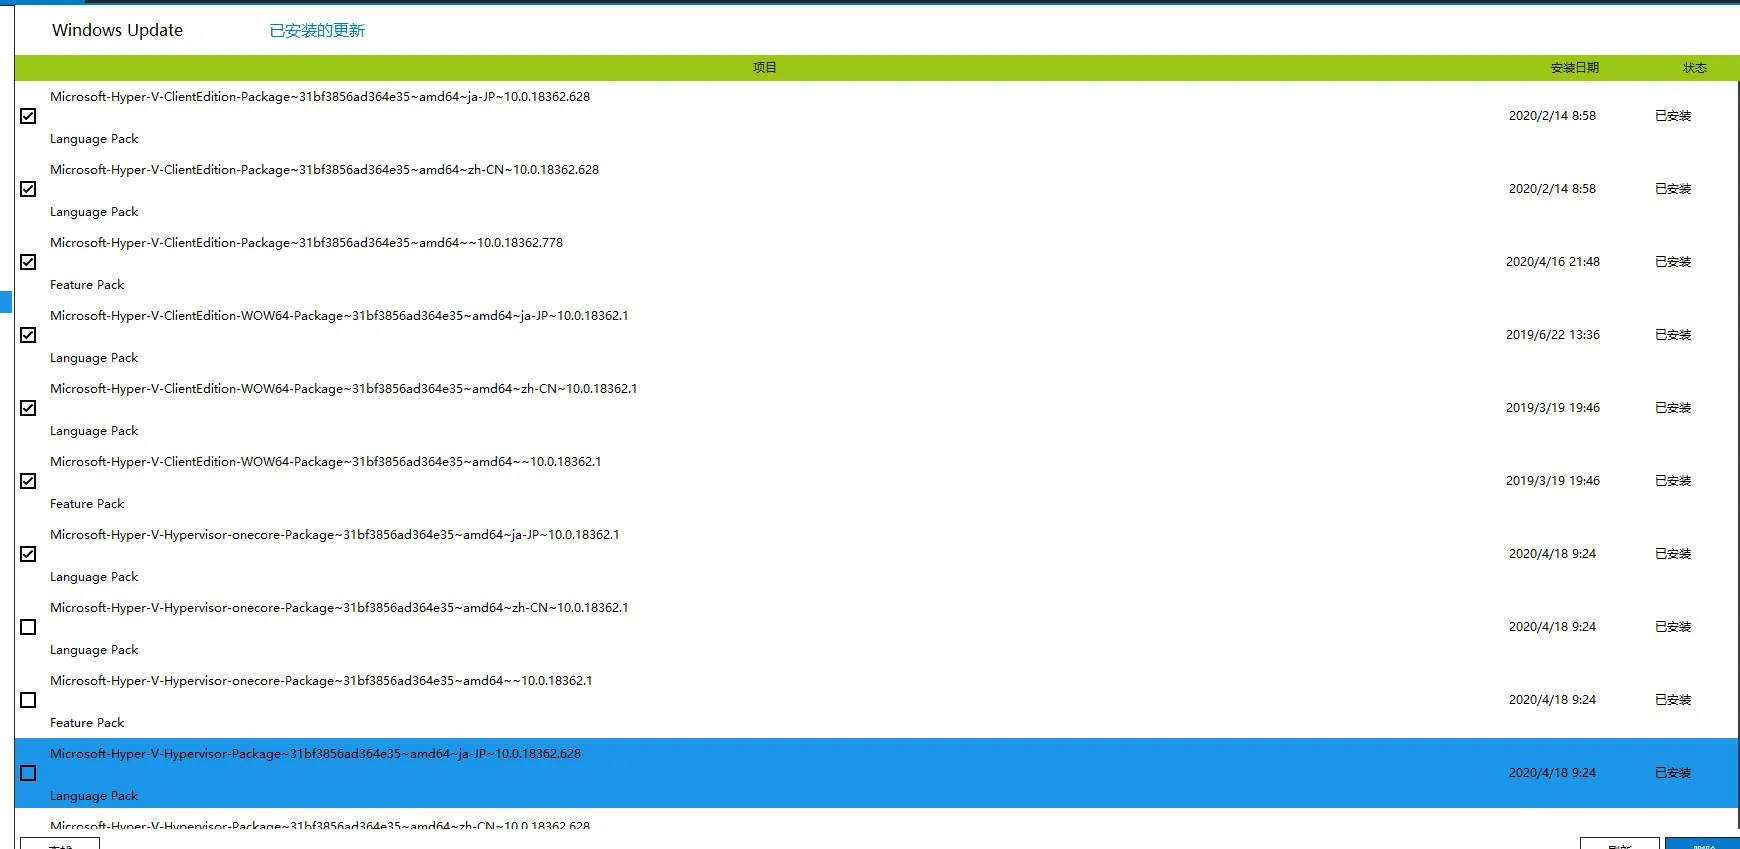Check the Hypervisor-onecore-Package zh-CN checkbox
Viewport: 1740px width, 849px height.
click(28, 627)
